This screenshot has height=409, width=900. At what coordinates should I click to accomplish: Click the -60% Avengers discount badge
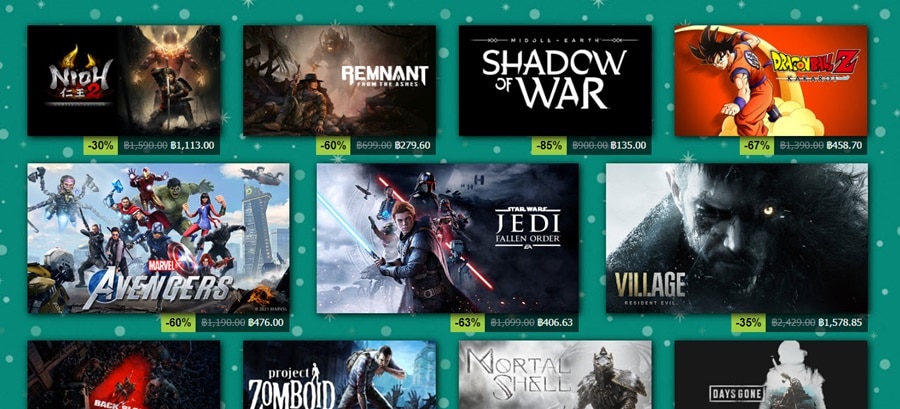tap(178, 322)
